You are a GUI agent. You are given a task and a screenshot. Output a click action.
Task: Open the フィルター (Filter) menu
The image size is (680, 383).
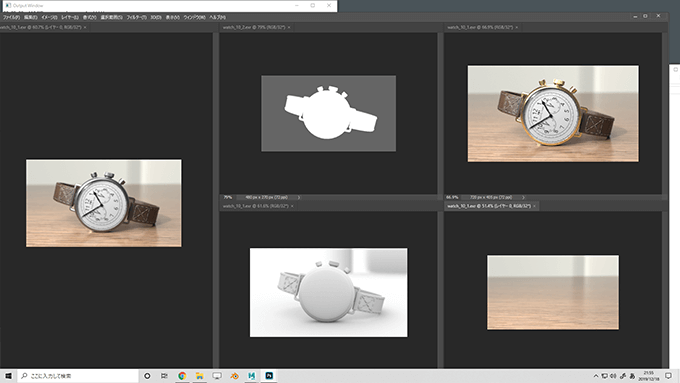[137, 17]
